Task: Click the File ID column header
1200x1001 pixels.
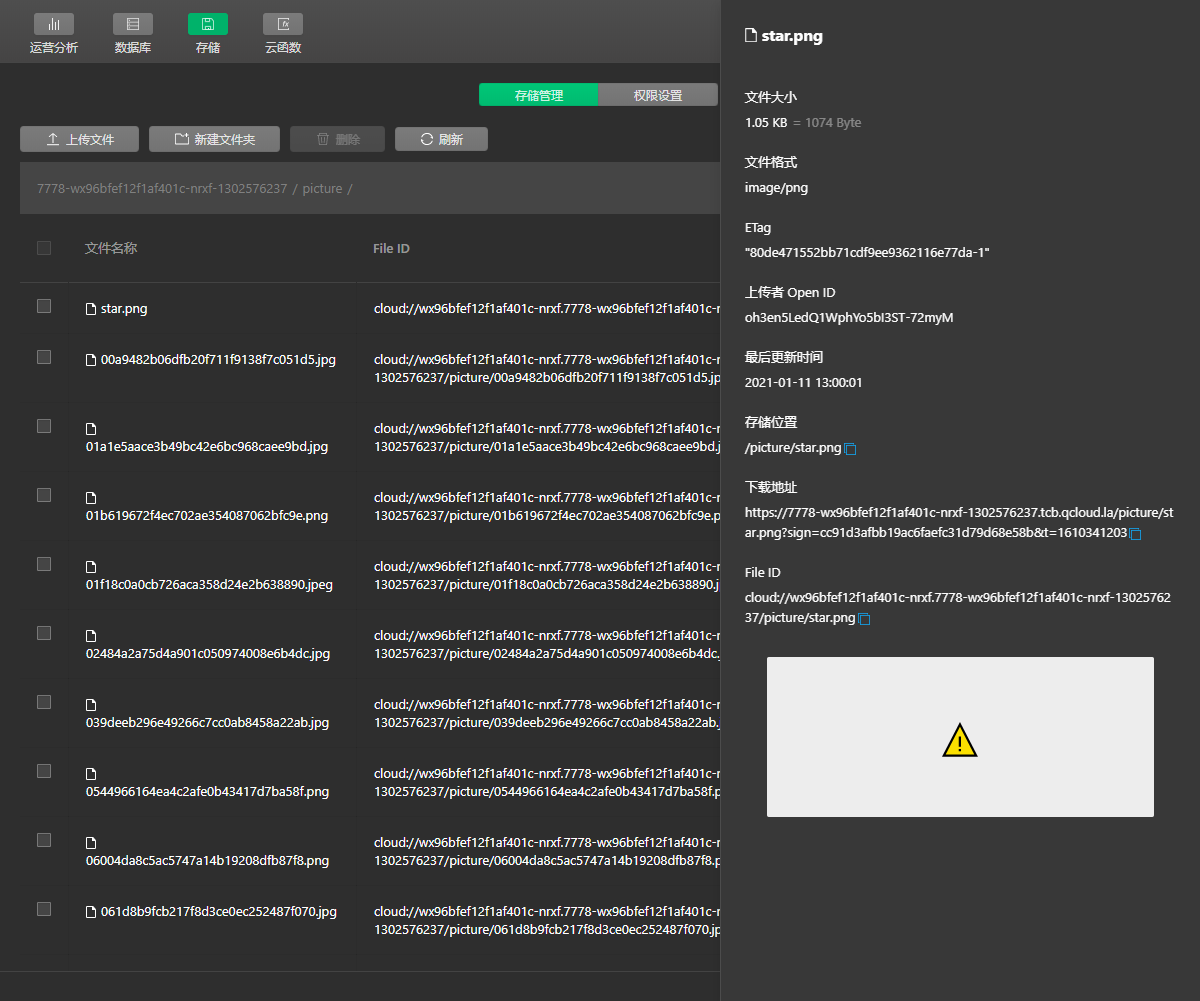Action: pos(391,248)
